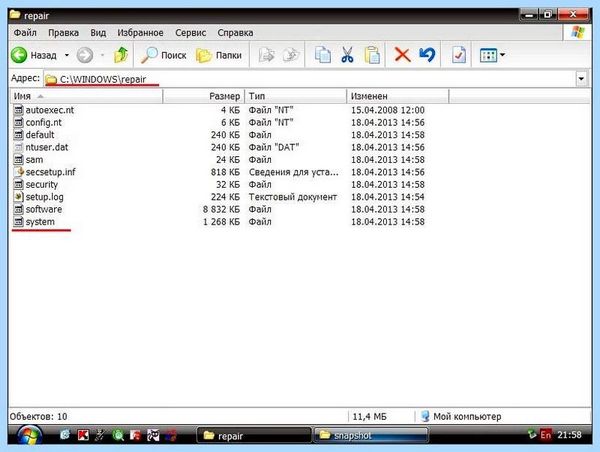
Task: Sort by the Тип column header
Action: point(295,96)
